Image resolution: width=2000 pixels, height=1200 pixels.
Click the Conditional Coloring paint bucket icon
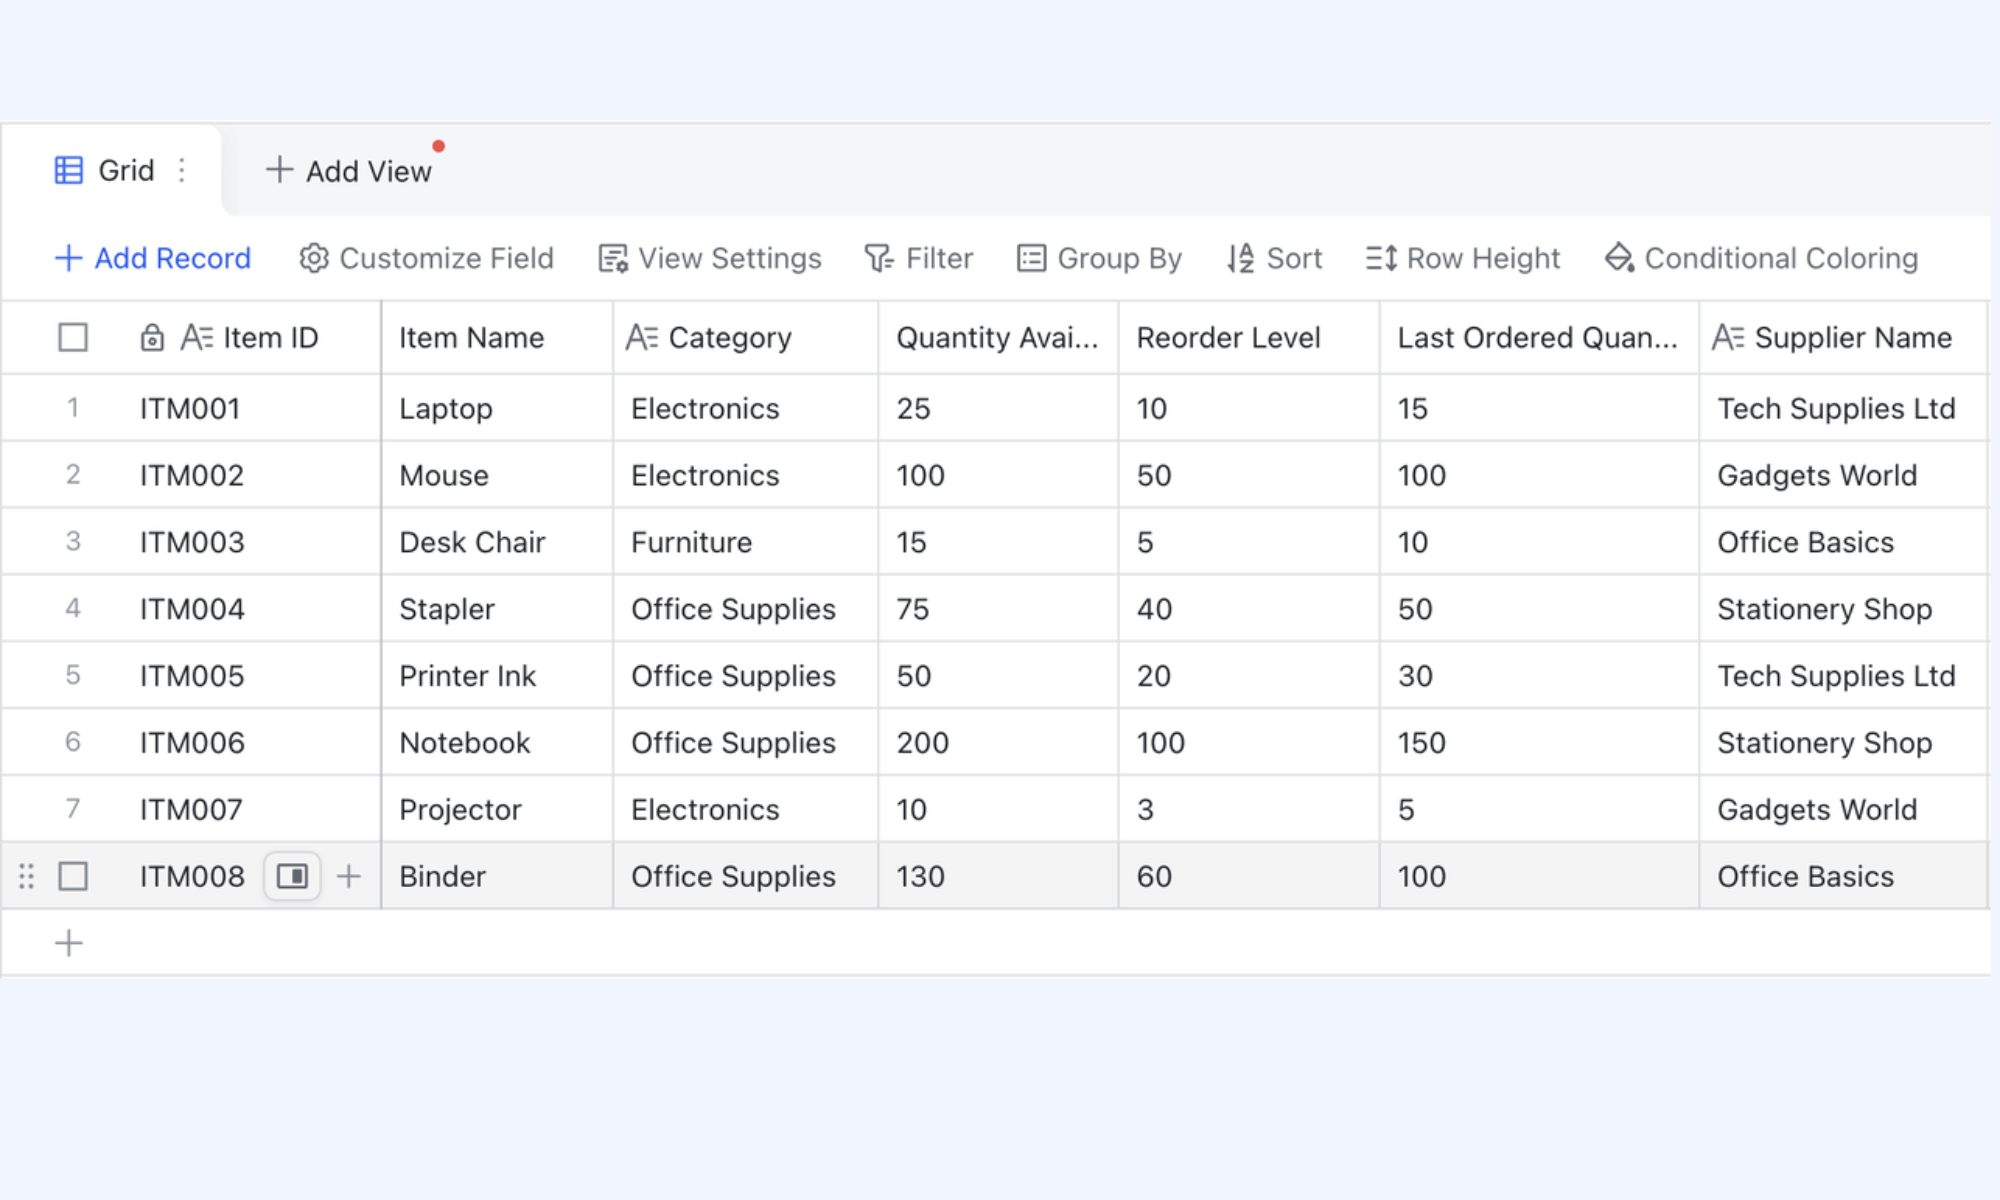(x=1619, y=259)
